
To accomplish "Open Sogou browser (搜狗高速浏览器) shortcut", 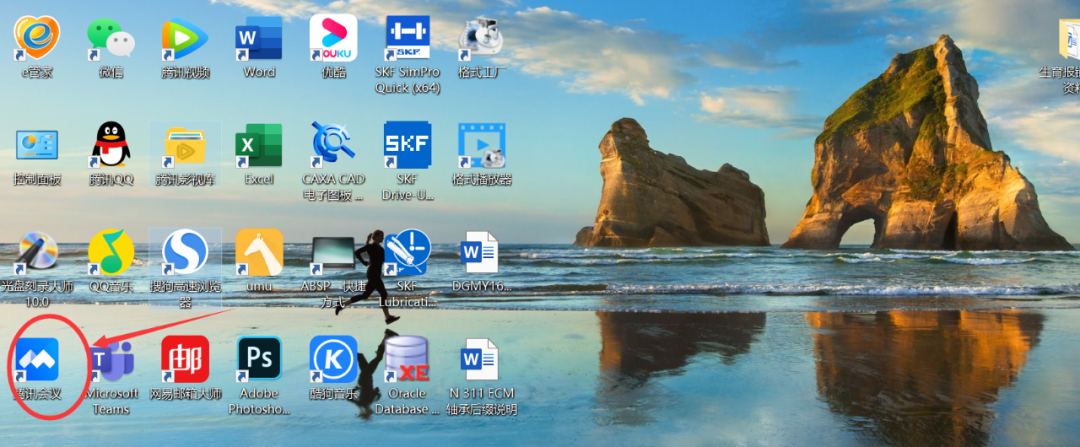I will 185,253.
